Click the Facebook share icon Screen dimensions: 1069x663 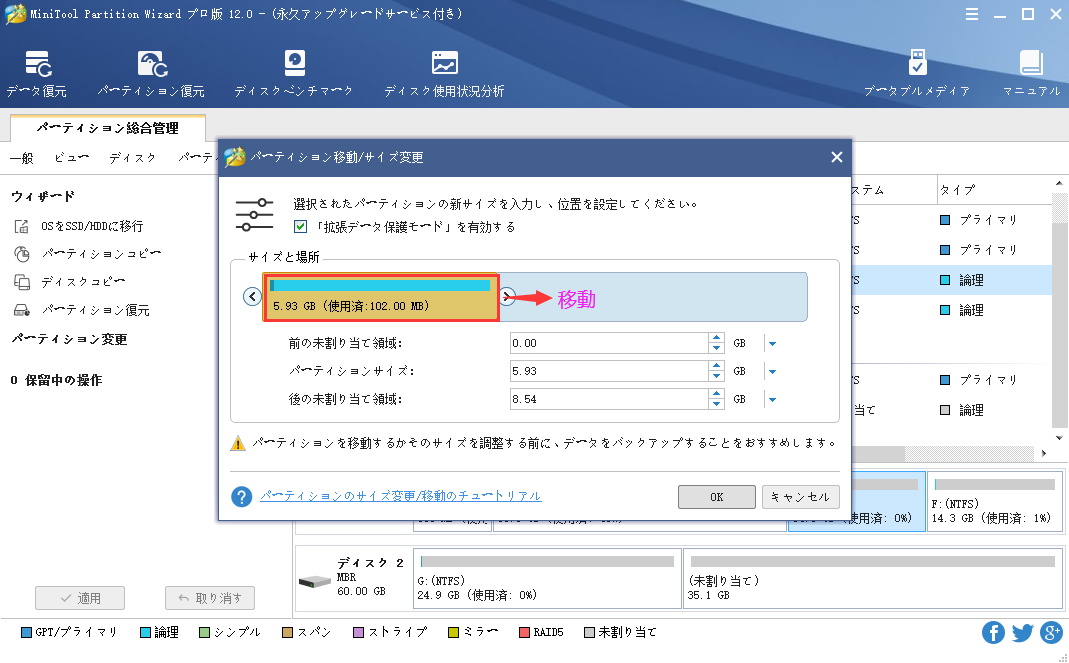[x=993, y=632]
